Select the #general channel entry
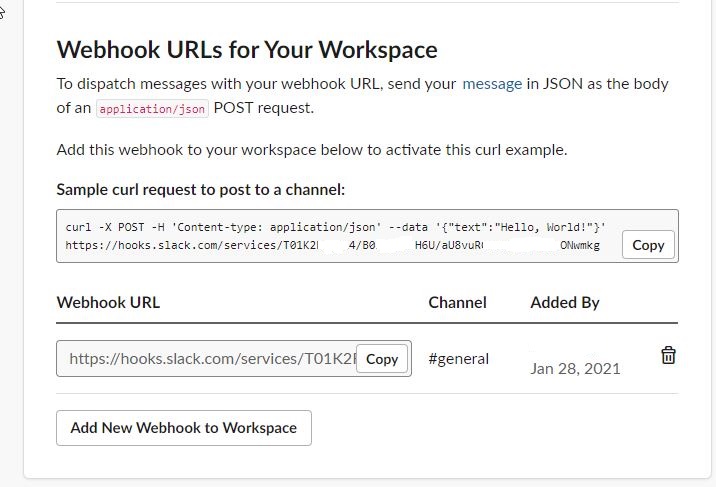 [x=458, y=358]
